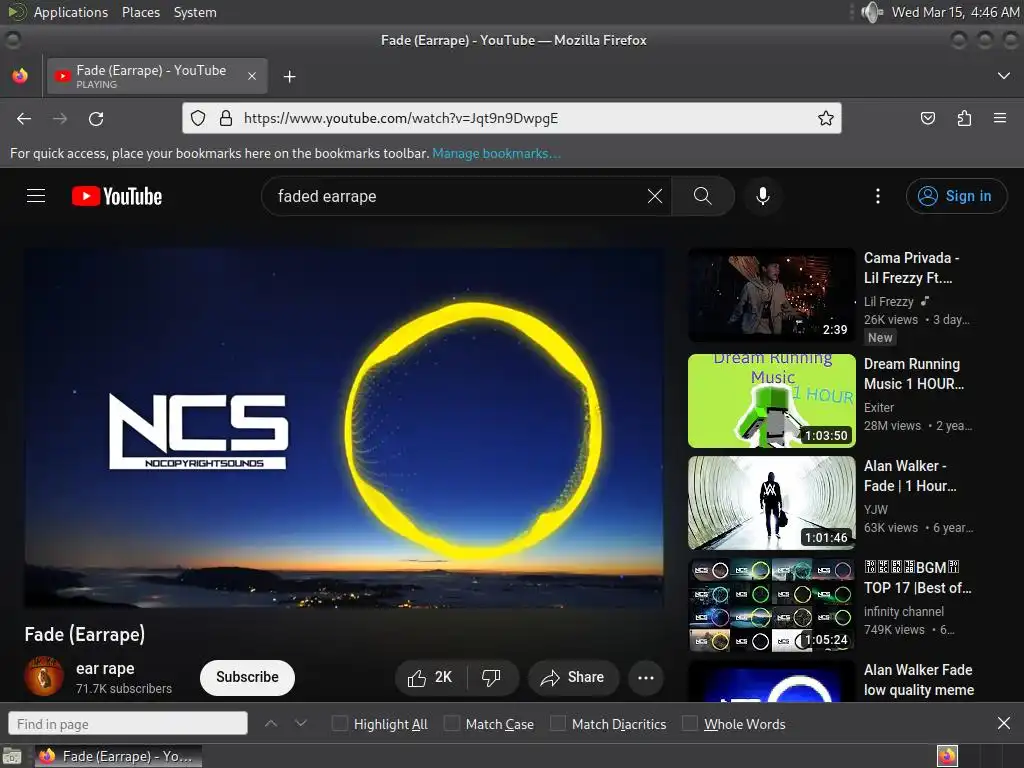Clear the YouTube search query
Image resolution: width=1024 pixels, height=768 pixels.
pyautogui.click(x=654, y=196)
